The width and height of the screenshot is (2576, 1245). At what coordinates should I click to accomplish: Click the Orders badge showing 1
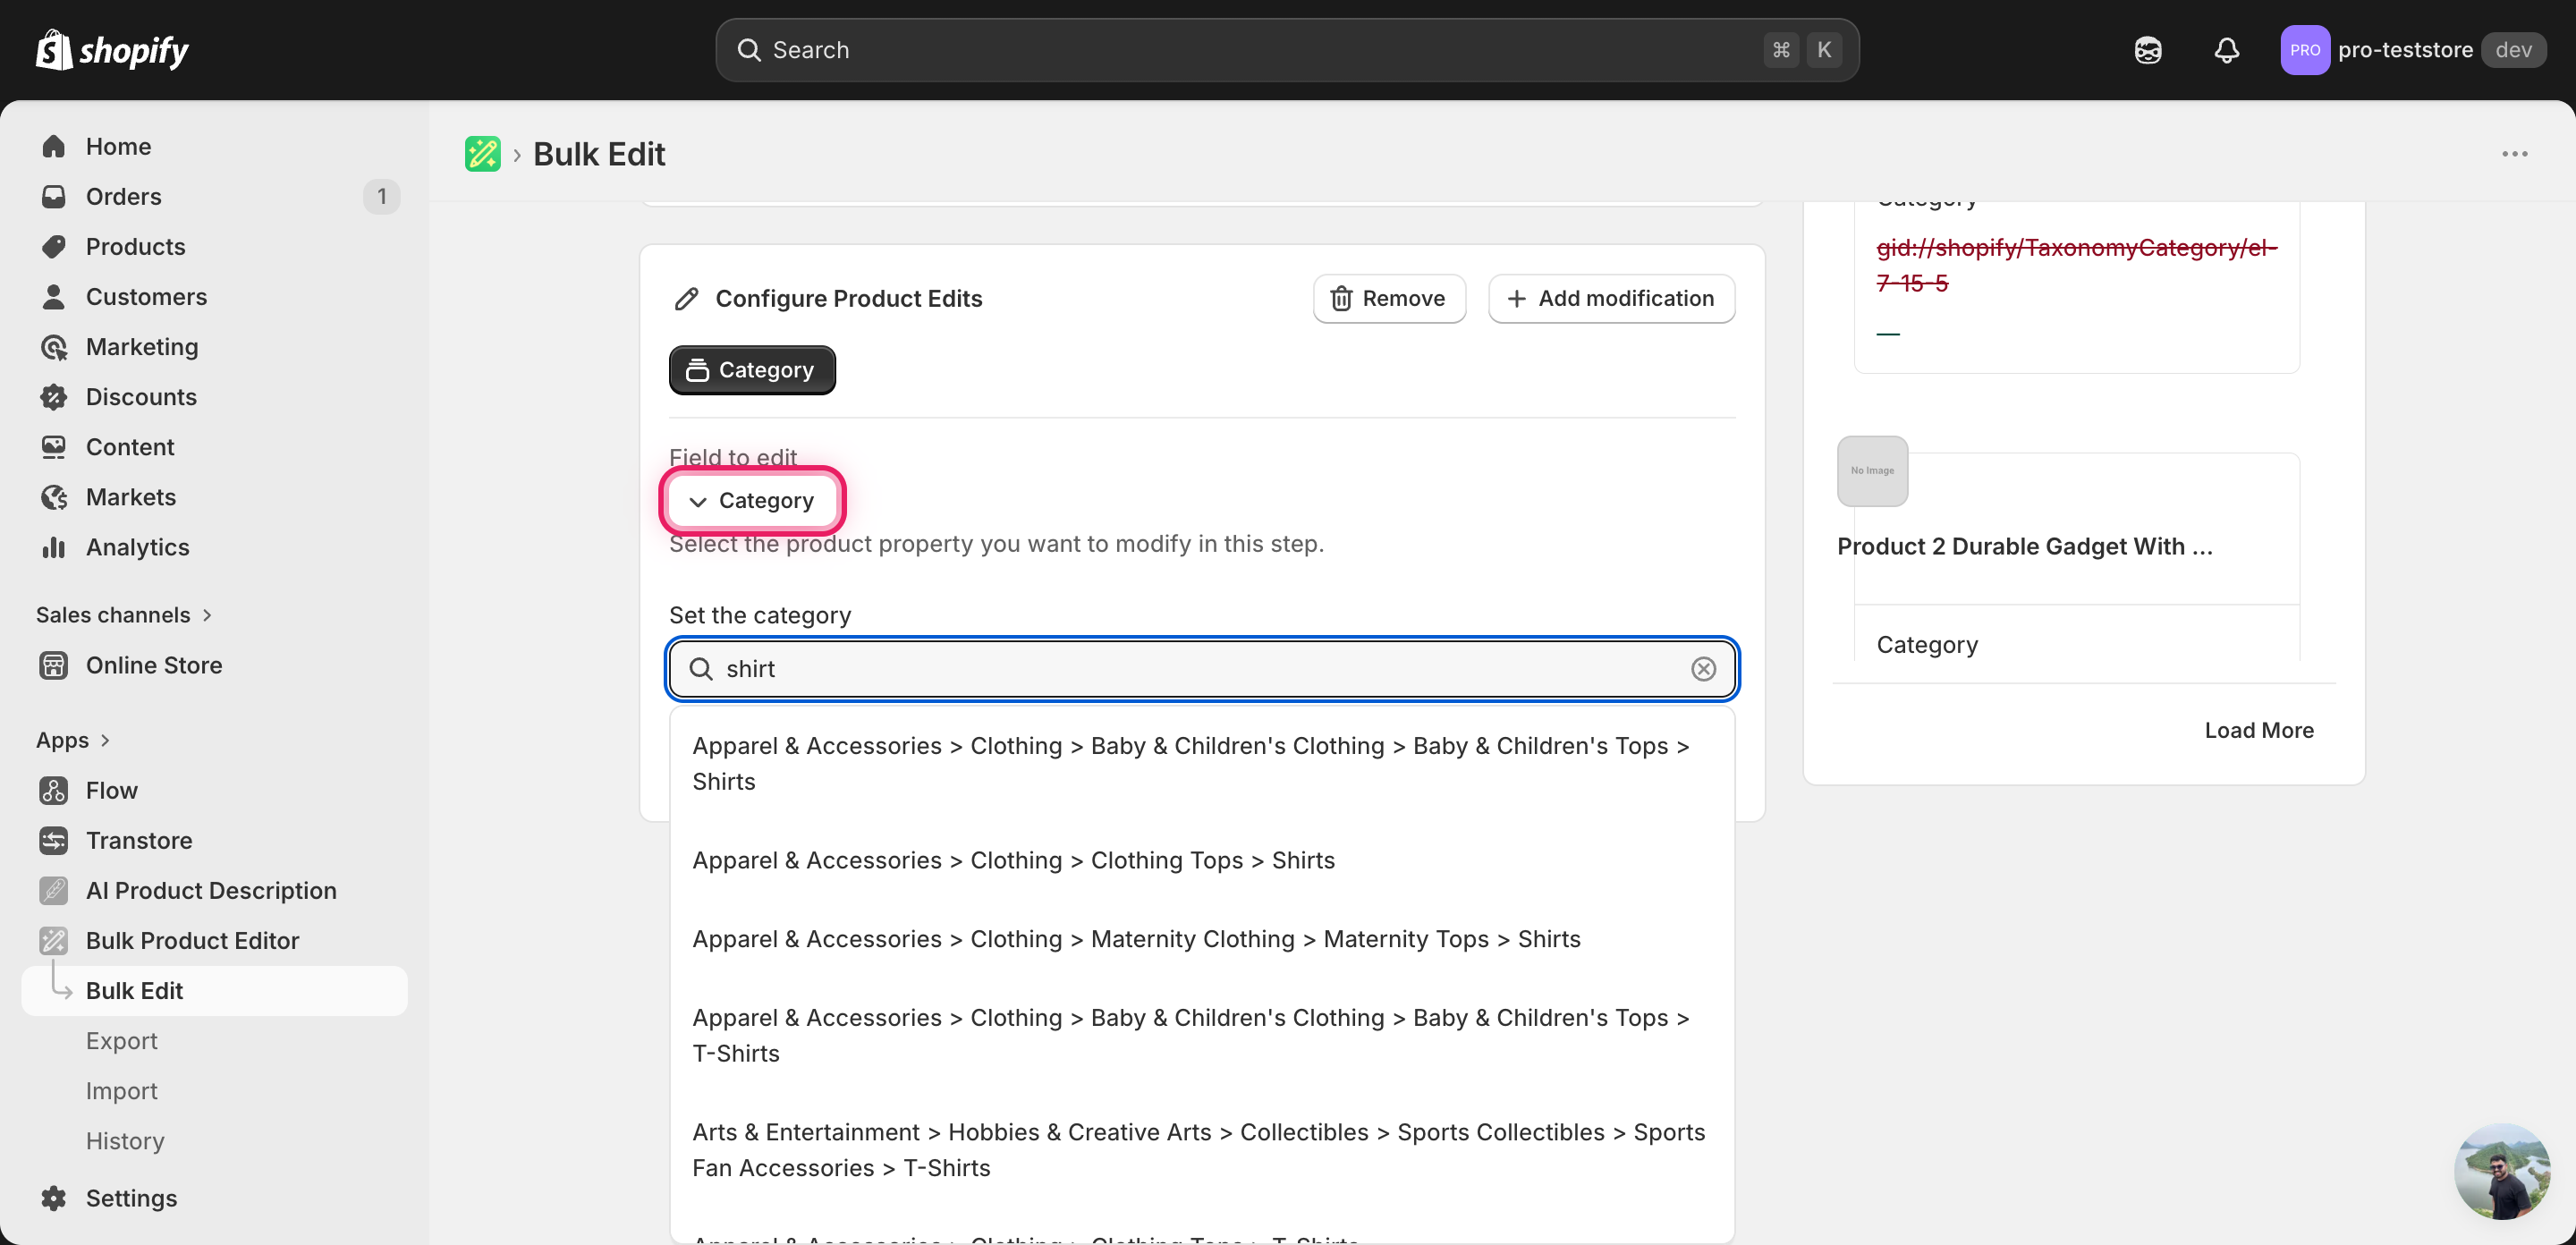[381, 196]
